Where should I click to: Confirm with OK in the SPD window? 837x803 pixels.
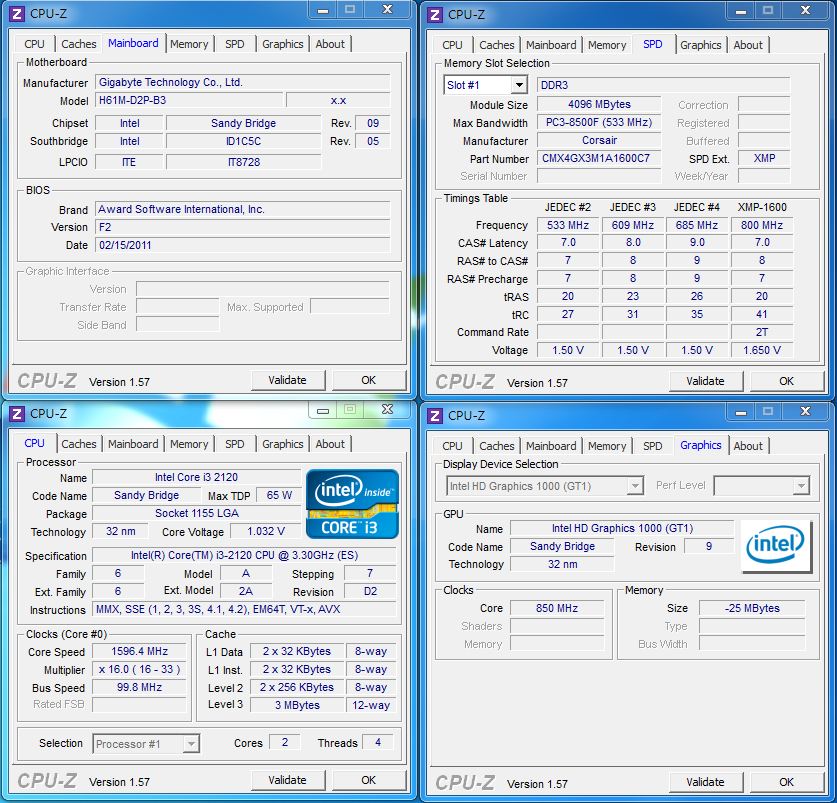point(786,381)
